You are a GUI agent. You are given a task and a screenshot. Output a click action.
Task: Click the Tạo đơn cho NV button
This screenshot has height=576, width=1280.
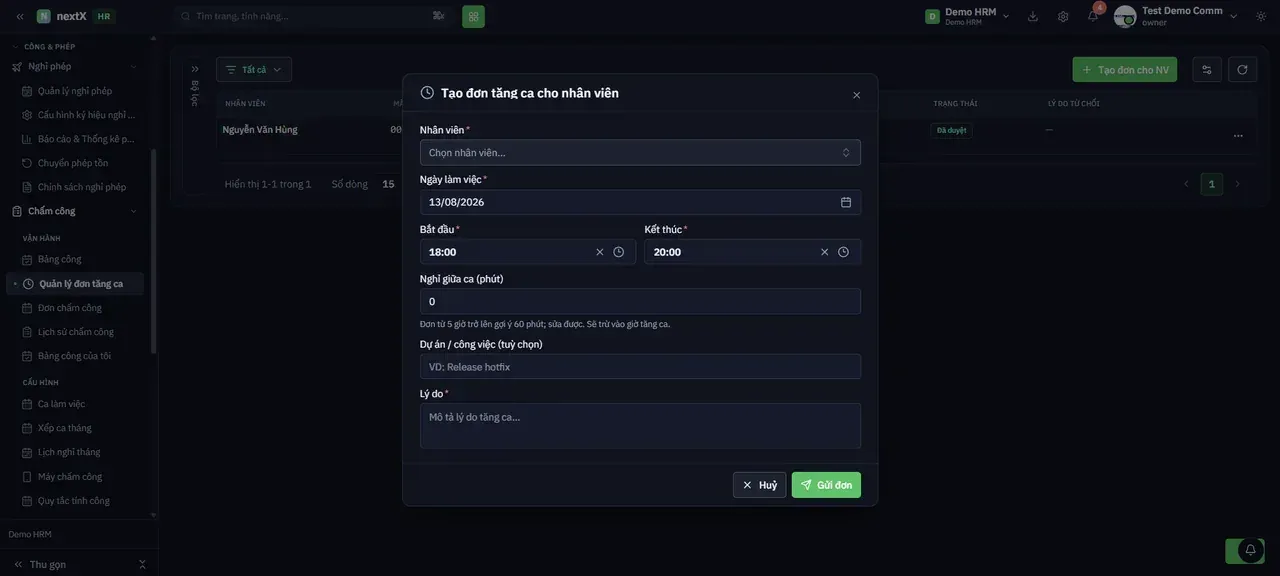pos(1125,70)
